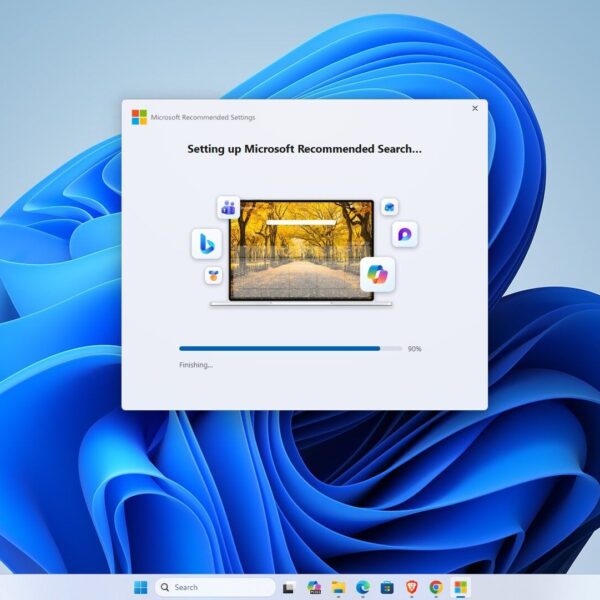Click the setup progress bar

290,349
